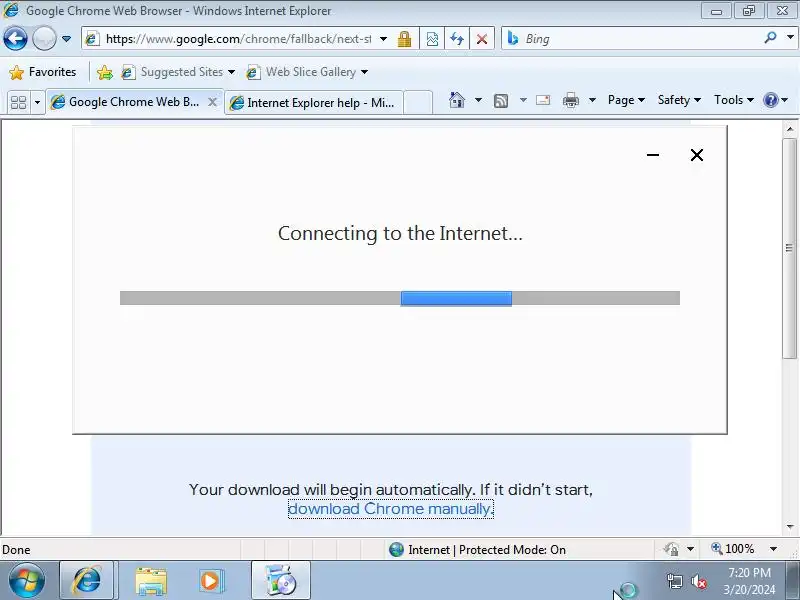Image resolution: width=800 pixels, height=600 pixels.
Task: Open the Web Slice Gallery link
Action: point(307,72)
